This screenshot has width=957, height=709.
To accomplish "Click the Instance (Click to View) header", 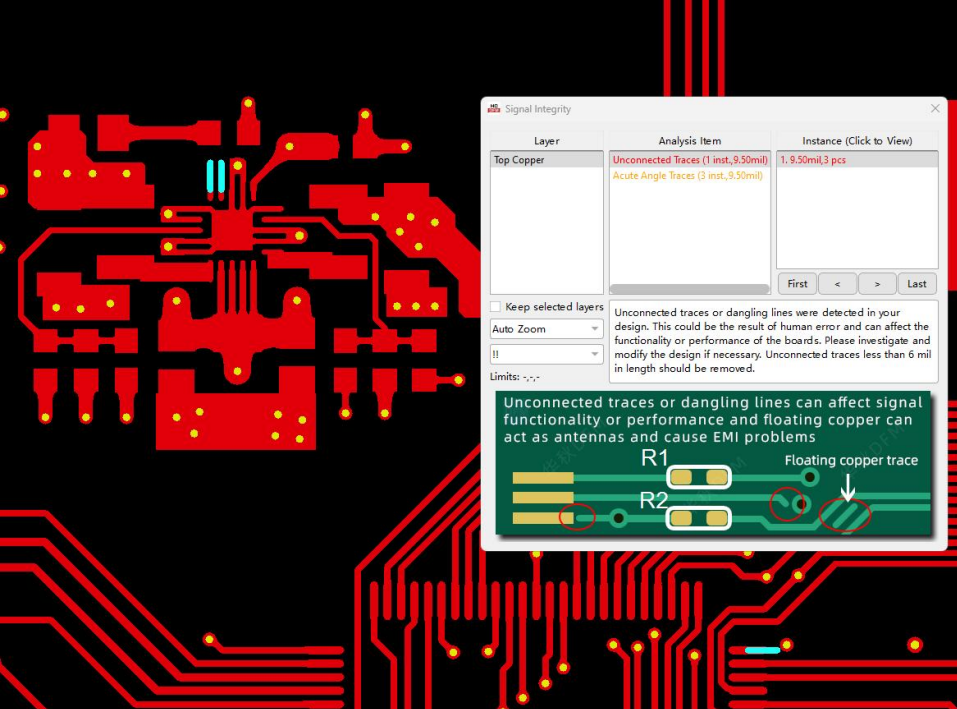I will (857, 141).
